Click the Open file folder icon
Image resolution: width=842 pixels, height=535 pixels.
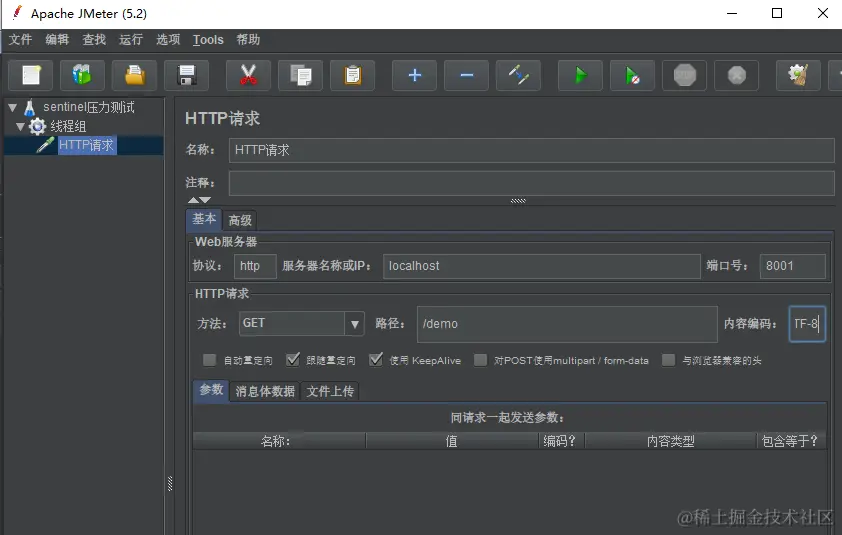[134, 75]
